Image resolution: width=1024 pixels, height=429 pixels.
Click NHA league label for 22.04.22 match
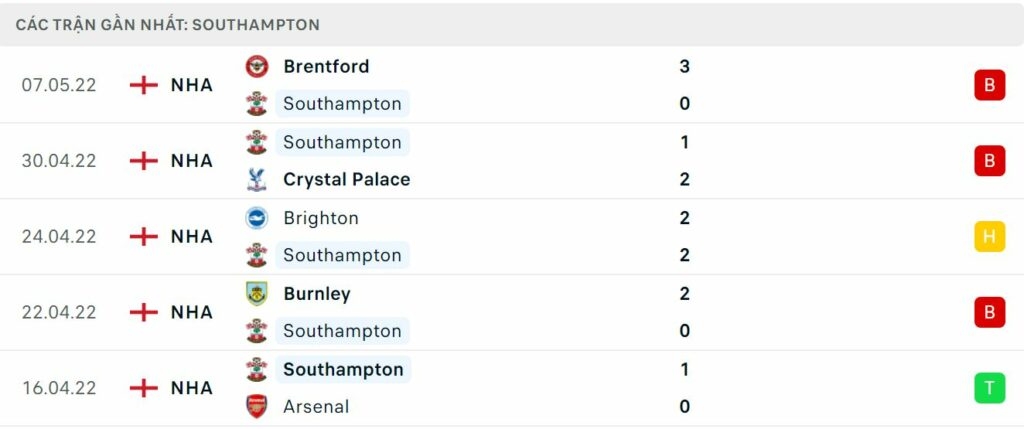coord(192,312)
